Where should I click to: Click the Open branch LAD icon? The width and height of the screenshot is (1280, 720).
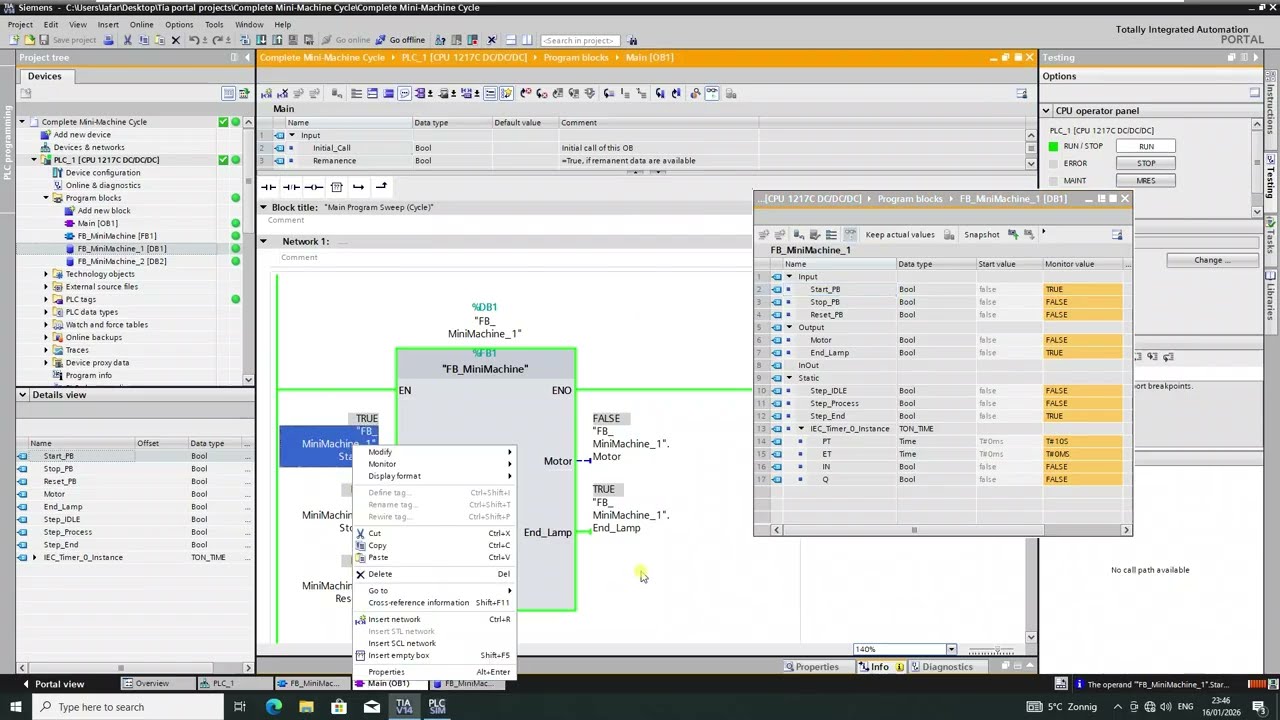[x=358, y=187]
